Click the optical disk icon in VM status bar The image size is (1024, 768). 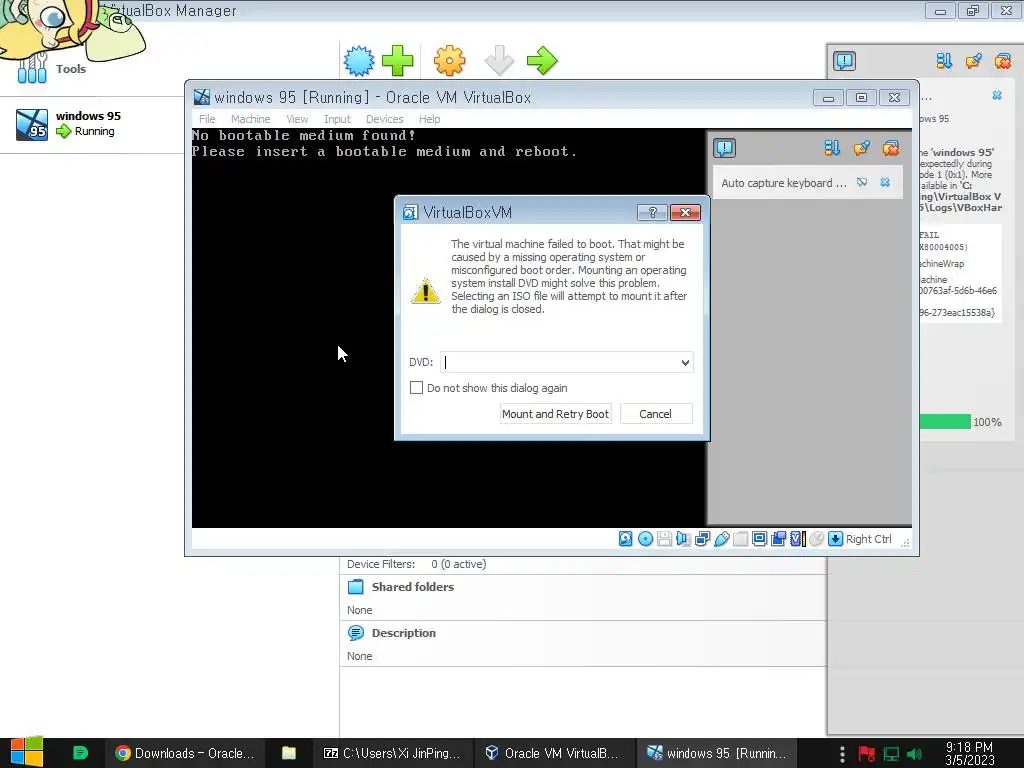pos(645,539)
